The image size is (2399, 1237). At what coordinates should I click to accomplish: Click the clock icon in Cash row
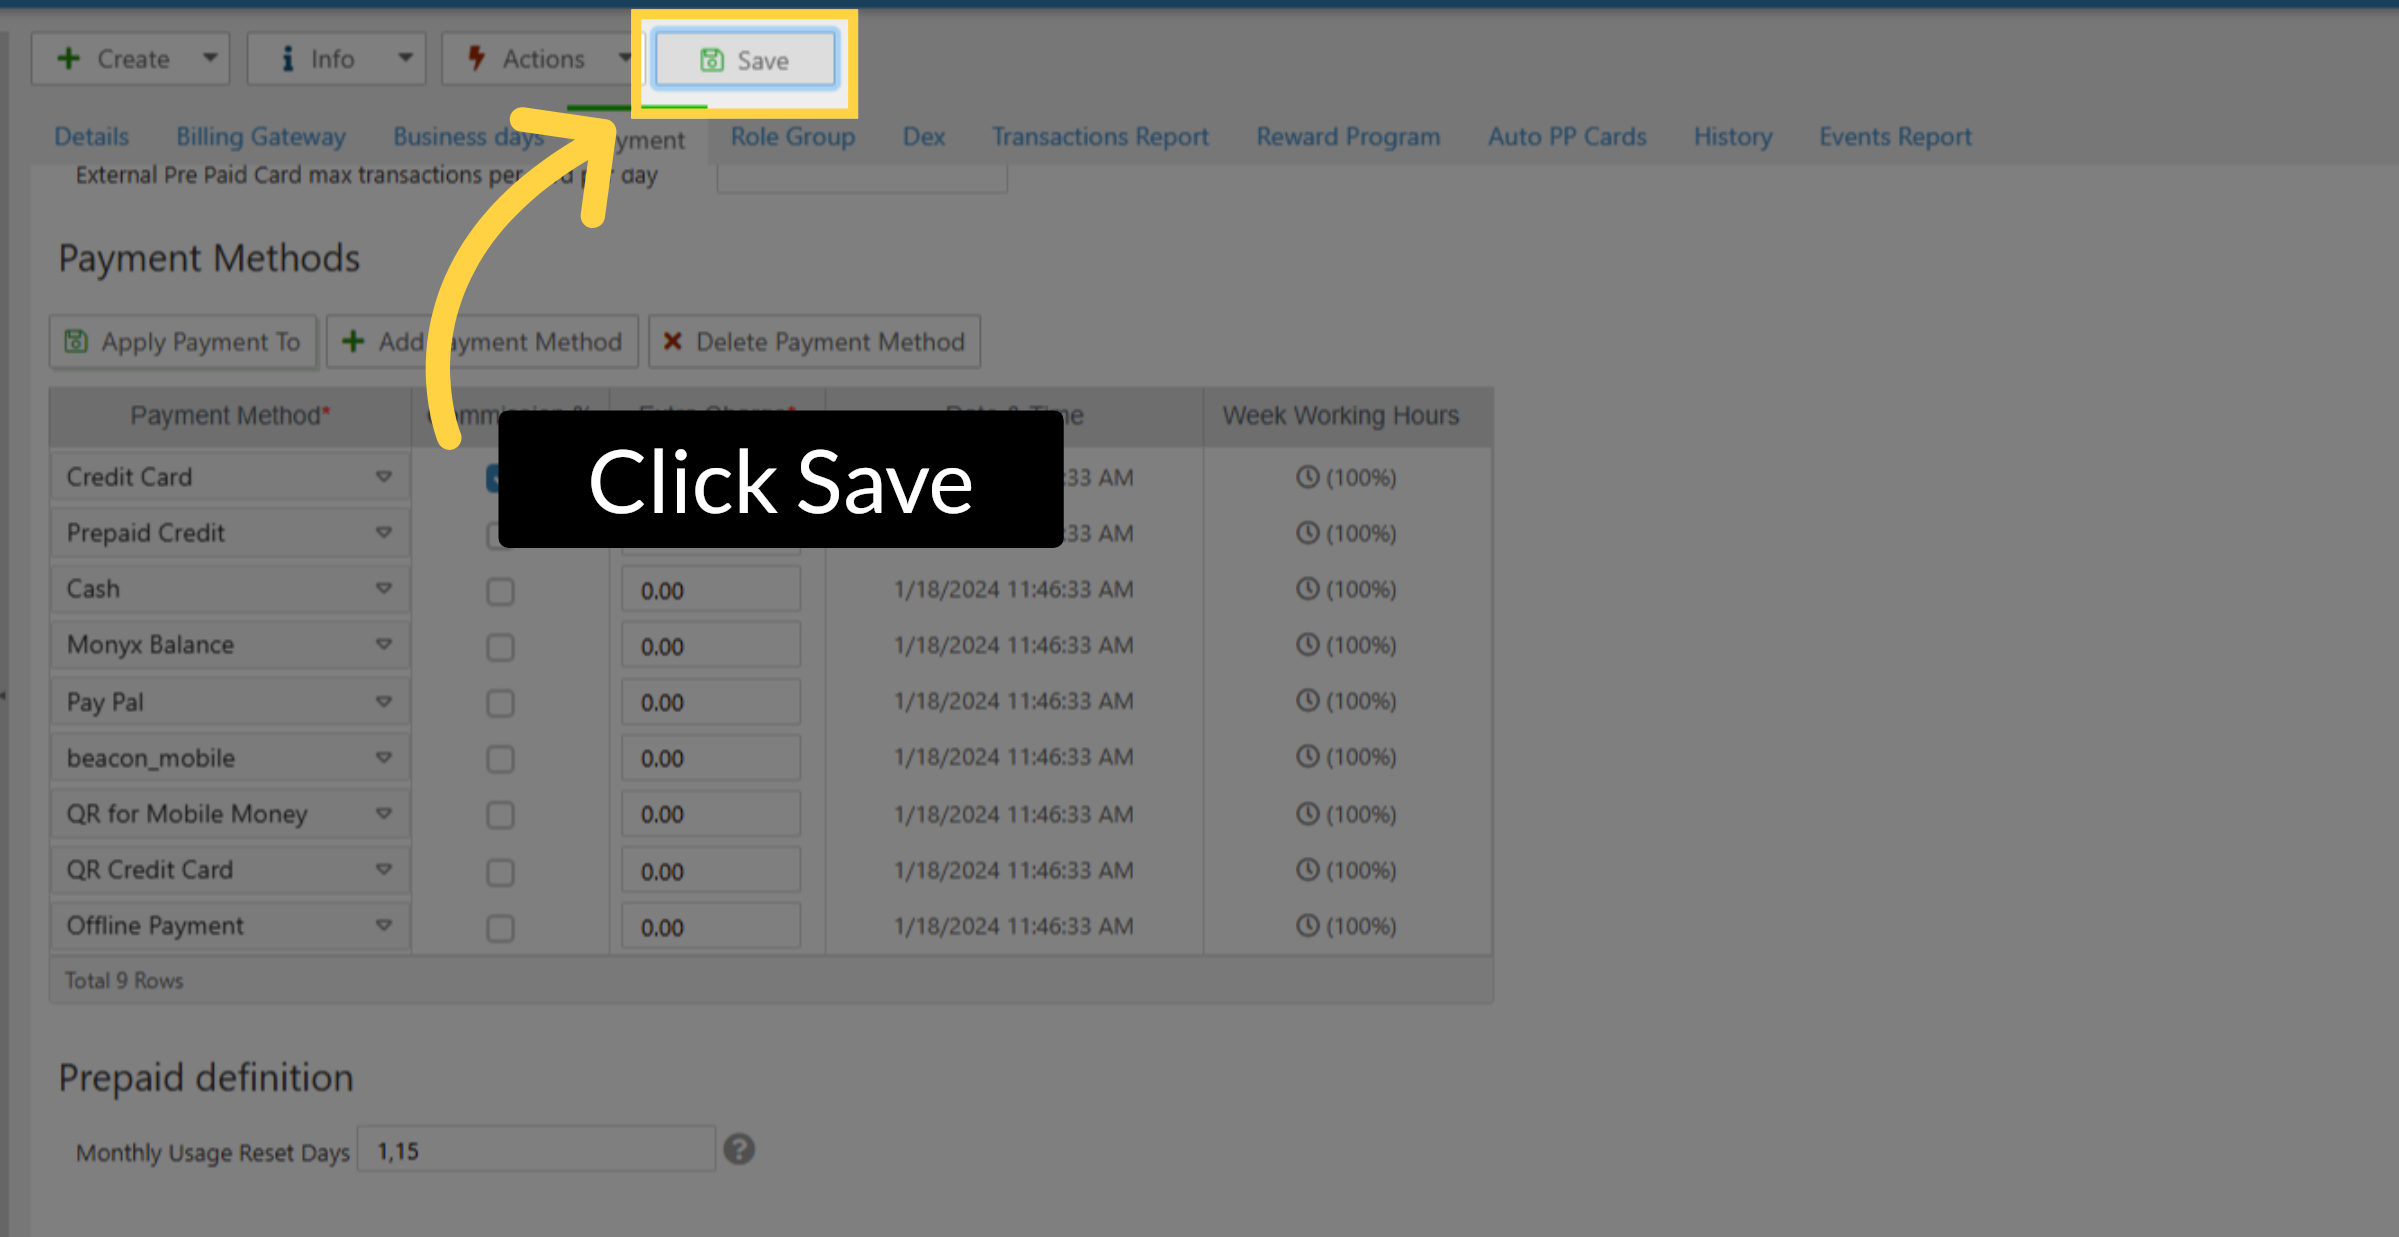click(x=1307, y=589)
